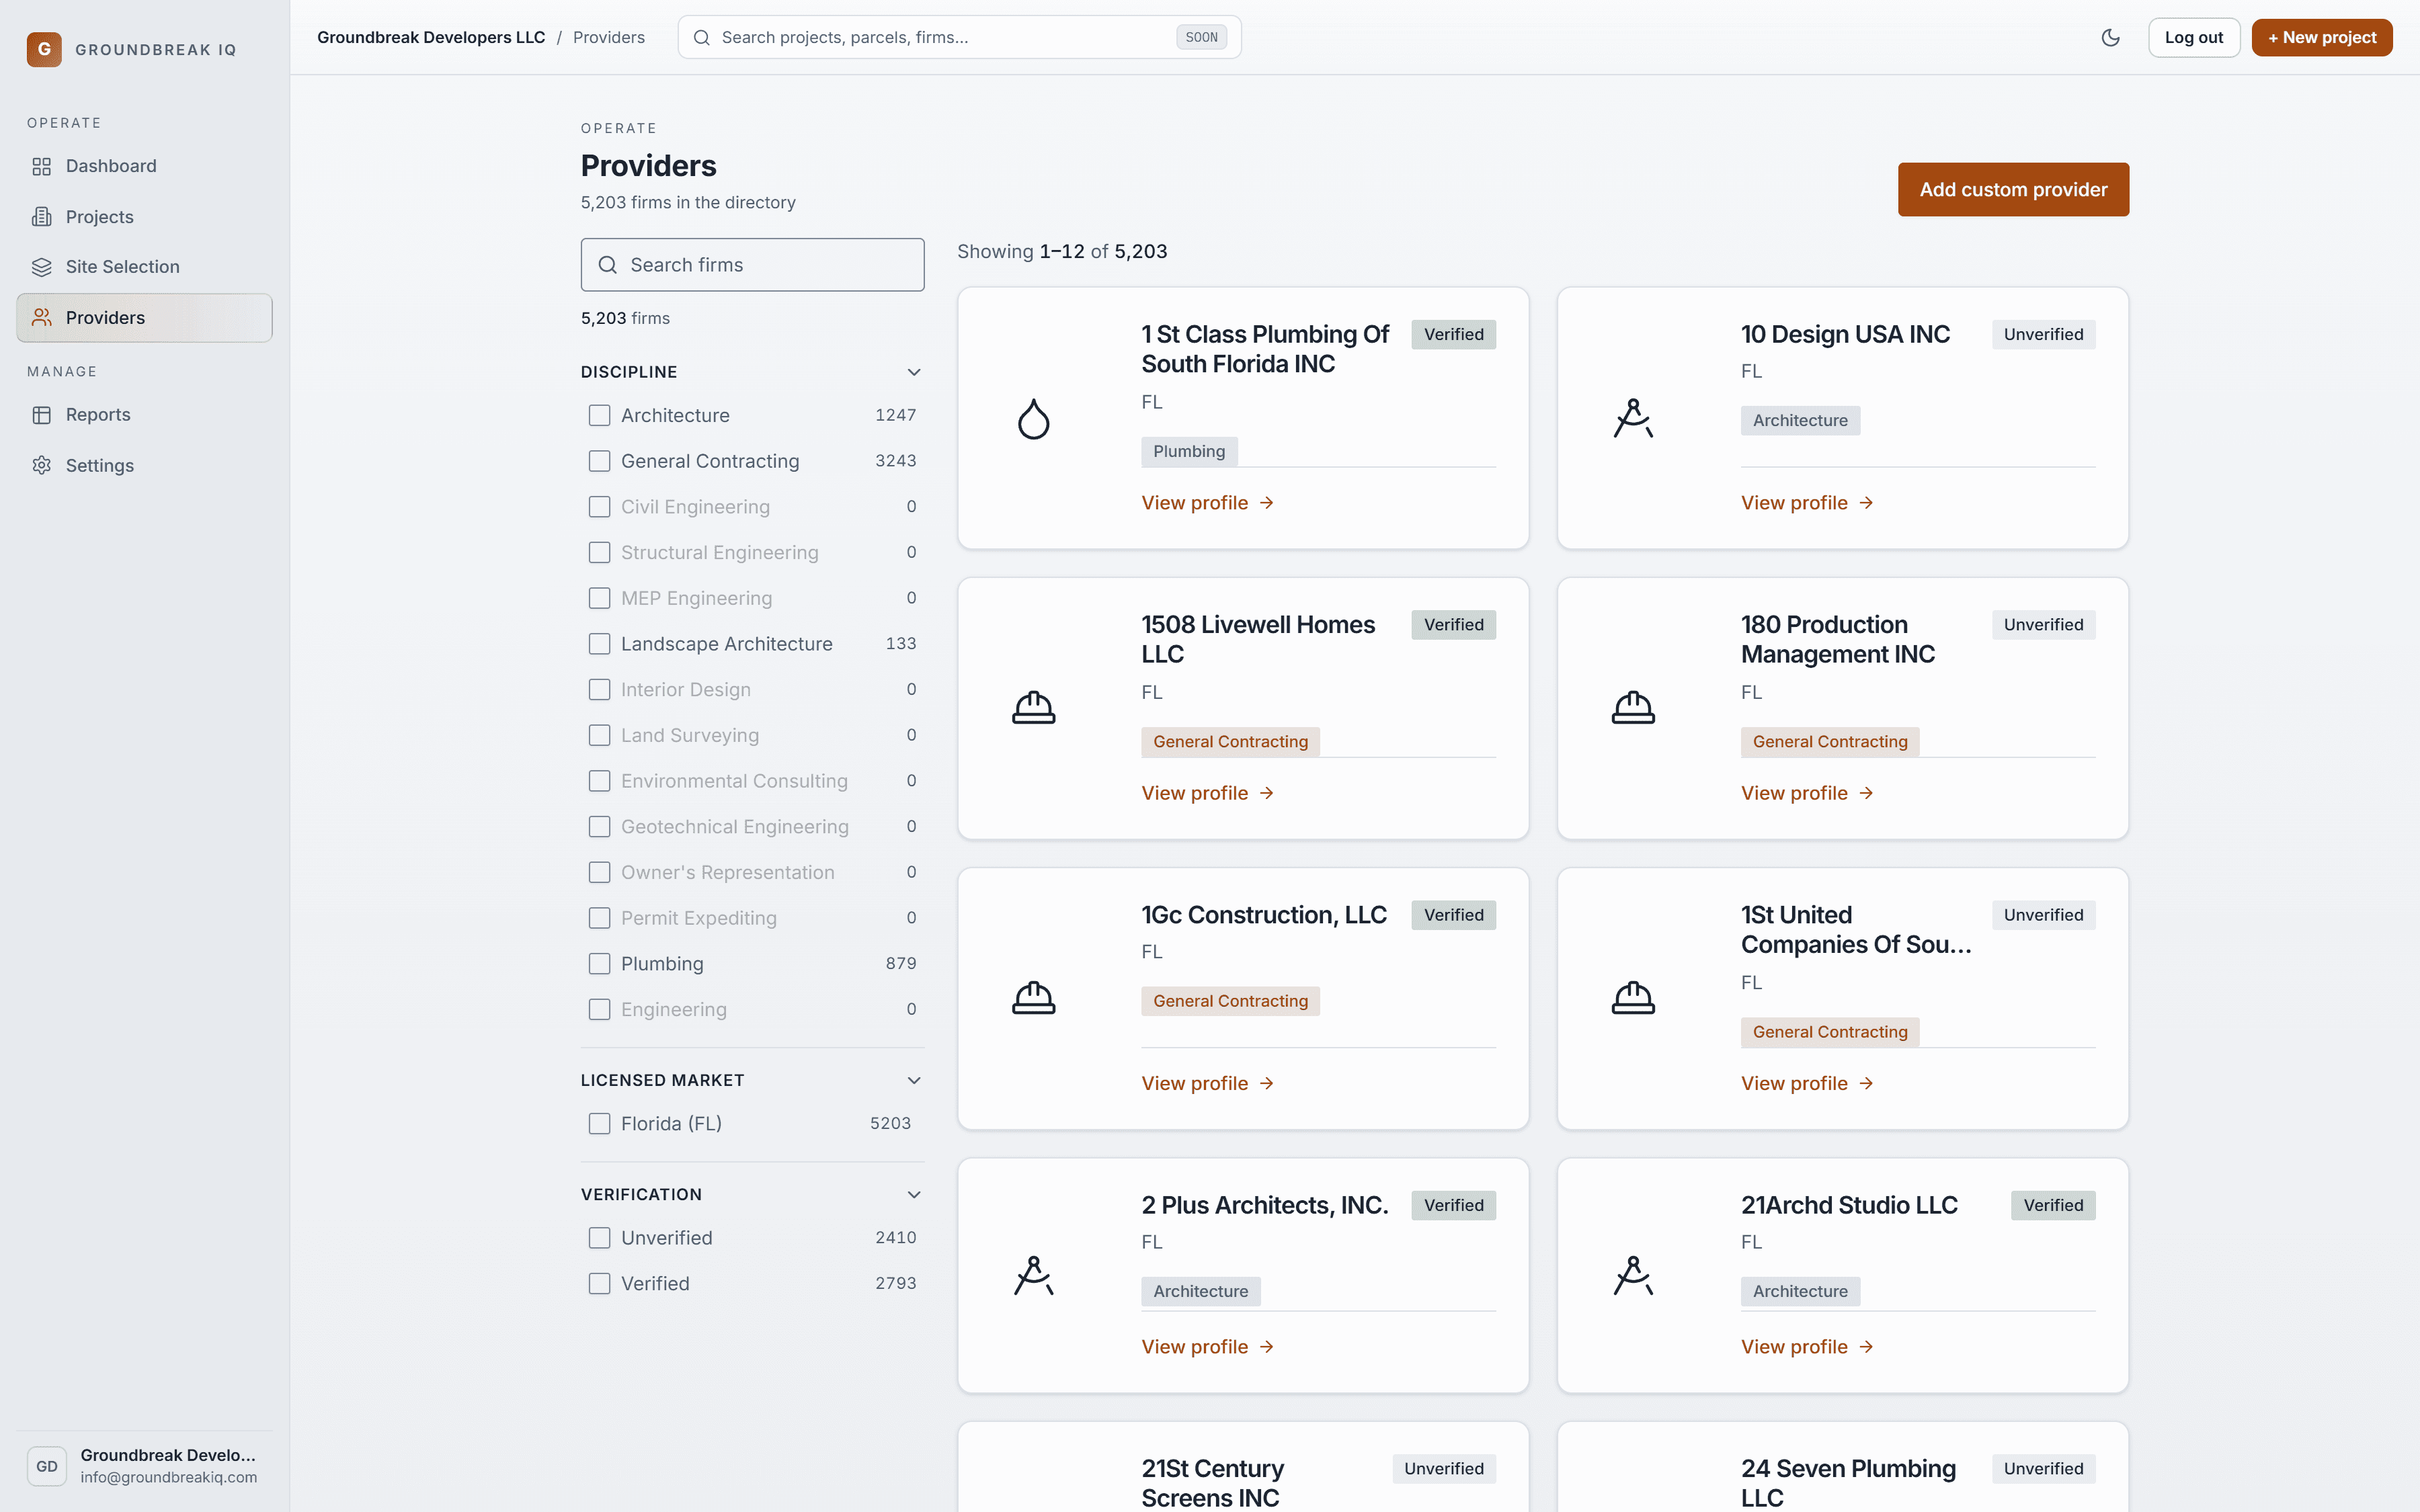Viewport: 2420px width, 1512px height.
Task: Check the Landscape Architecture filter
Action: (x=599, y=644)
